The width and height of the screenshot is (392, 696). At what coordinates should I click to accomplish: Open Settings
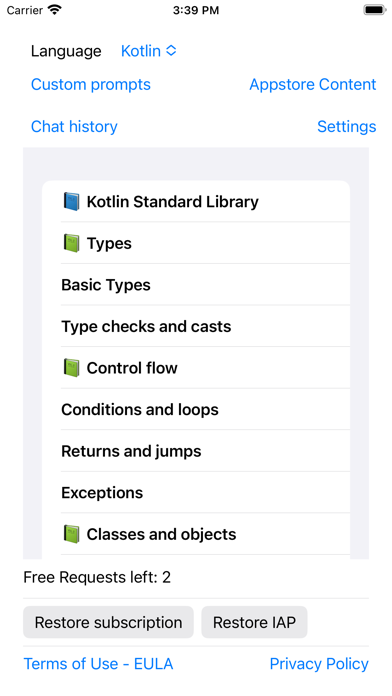[346, 127]
